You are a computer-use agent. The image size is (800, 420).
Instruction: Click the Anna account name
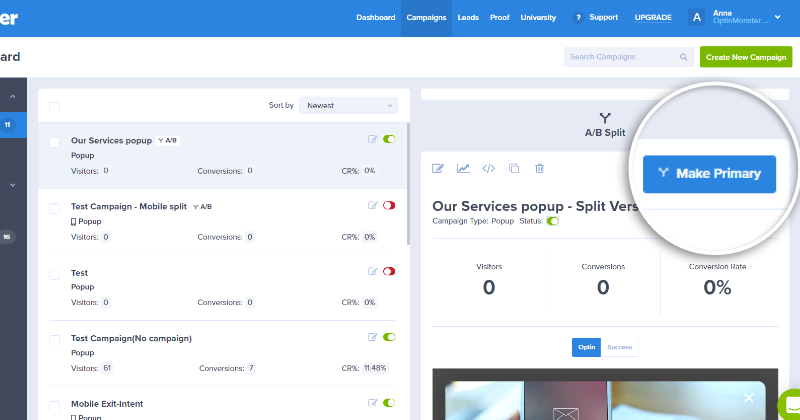[722, 13]
